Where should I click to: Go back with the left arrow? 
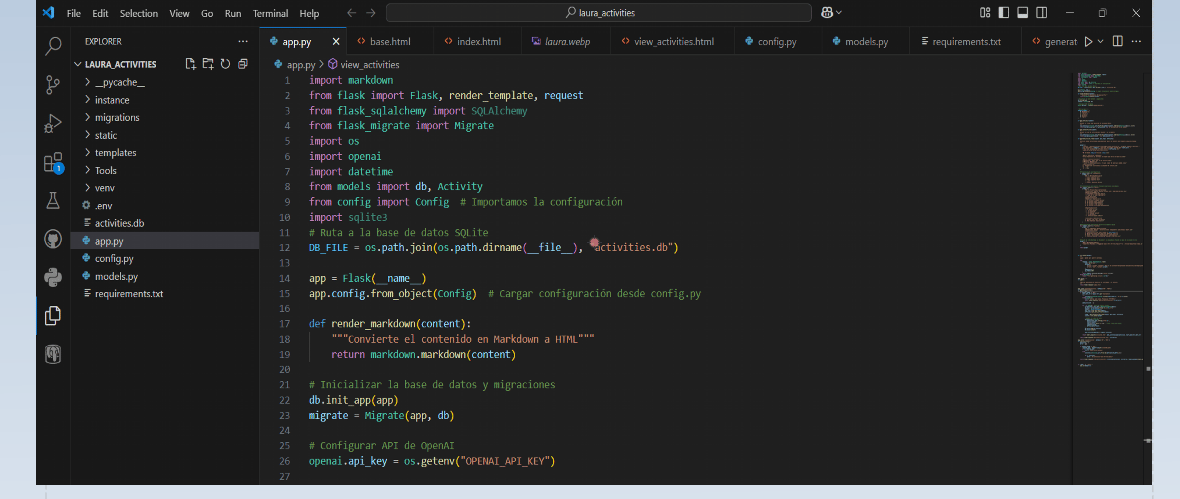(351, 13)
